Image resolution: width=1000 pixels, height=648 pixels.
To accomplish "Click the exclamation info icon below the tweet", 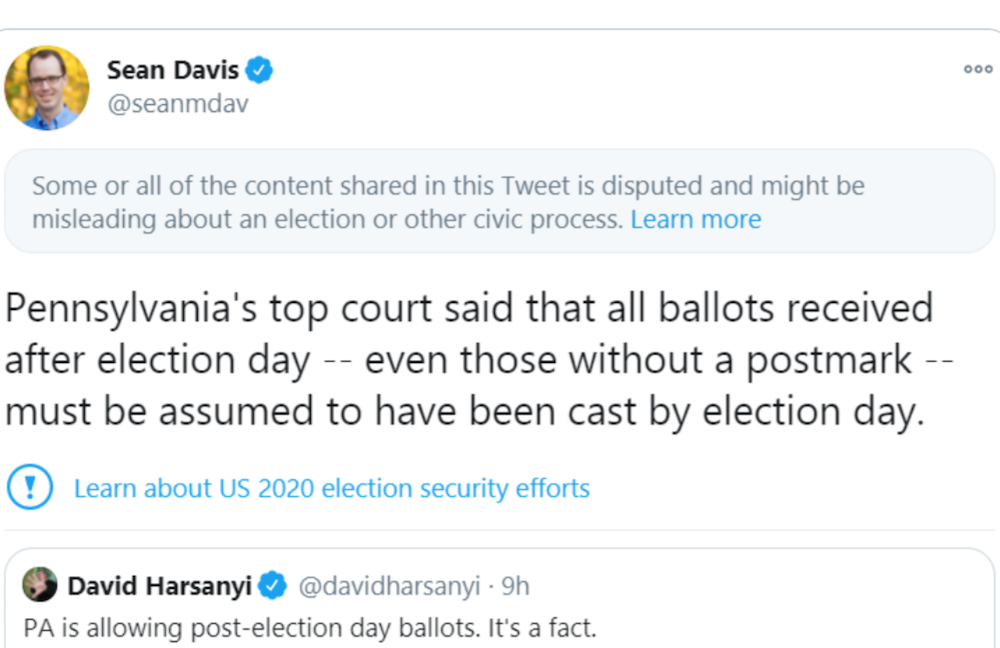I will coord(30,488).
